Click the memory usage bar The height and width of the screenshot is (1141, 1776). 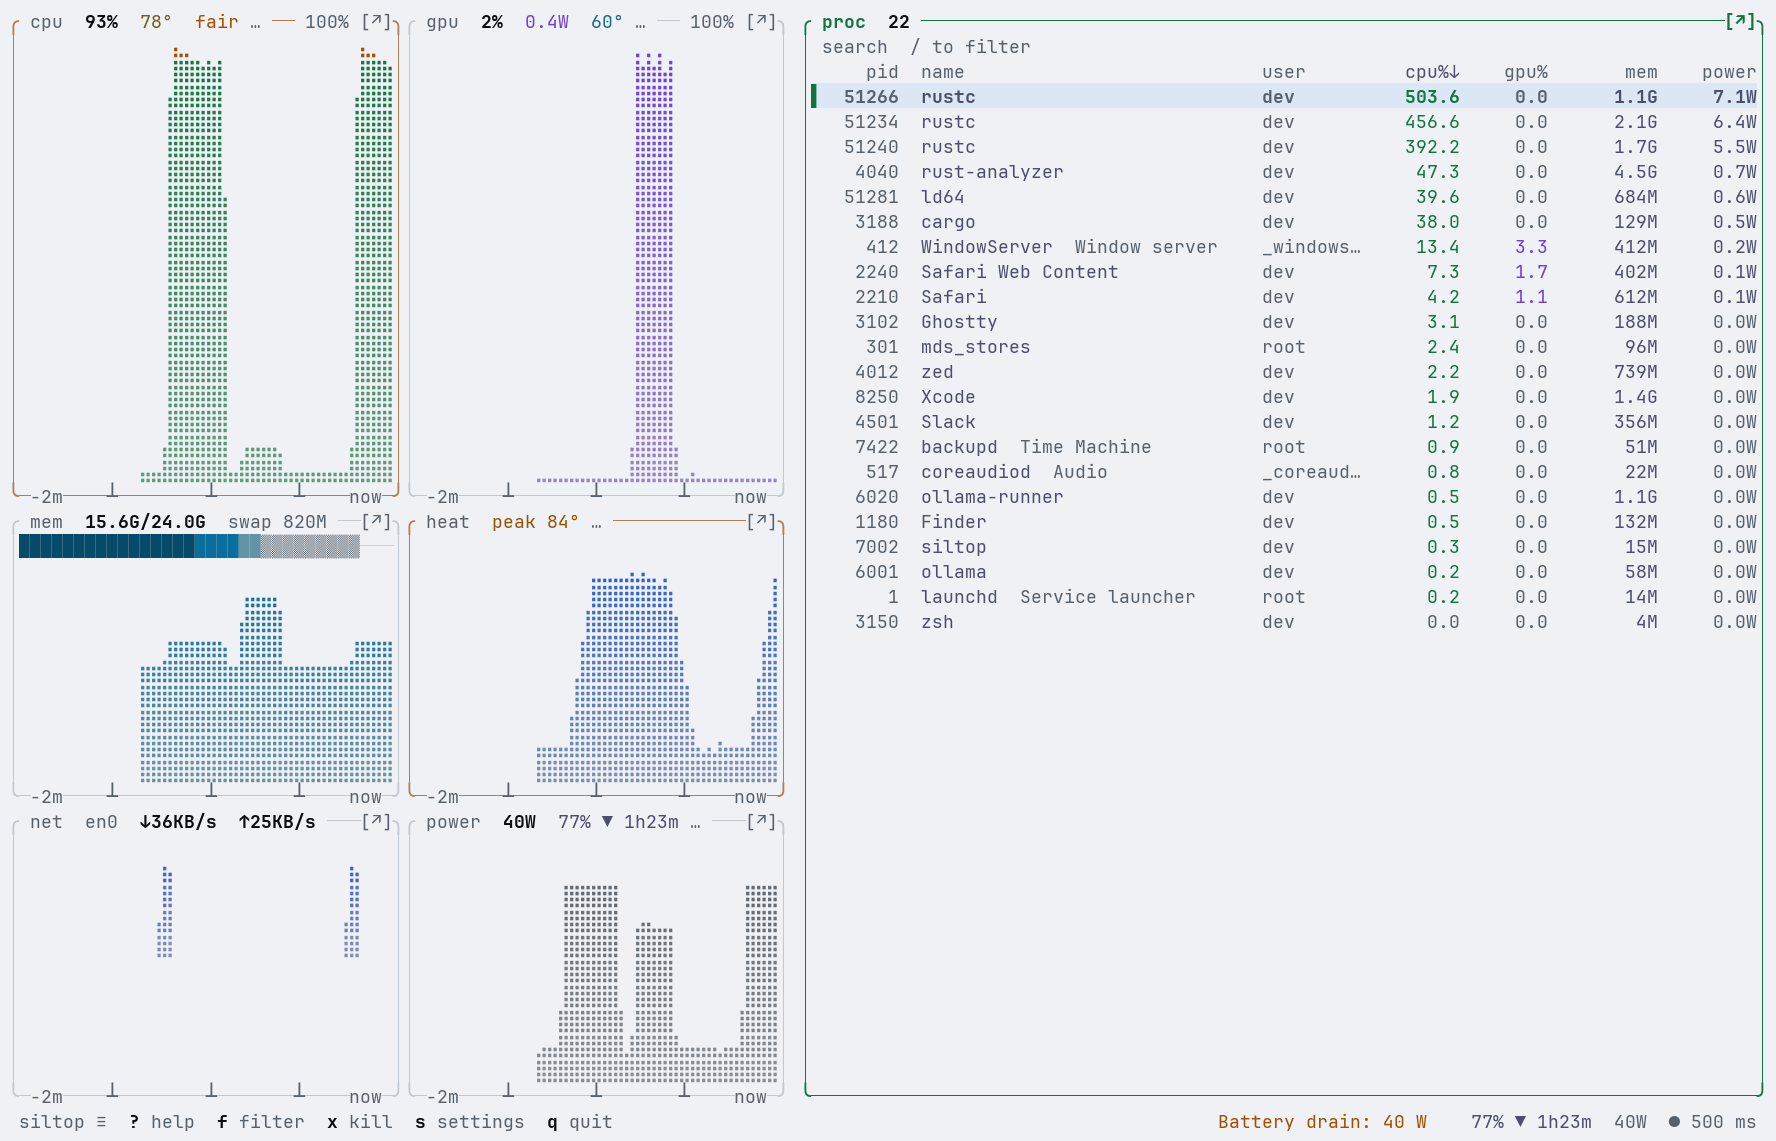[189, 546]
